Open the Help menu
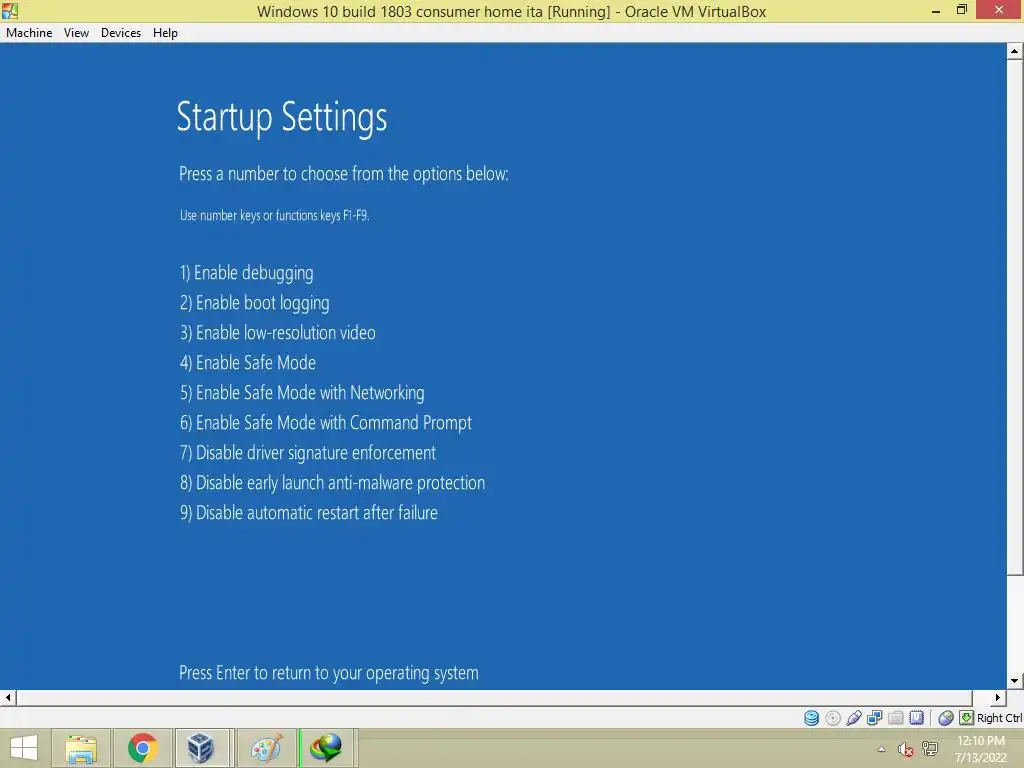1024x768 pixels. (165, 33)
